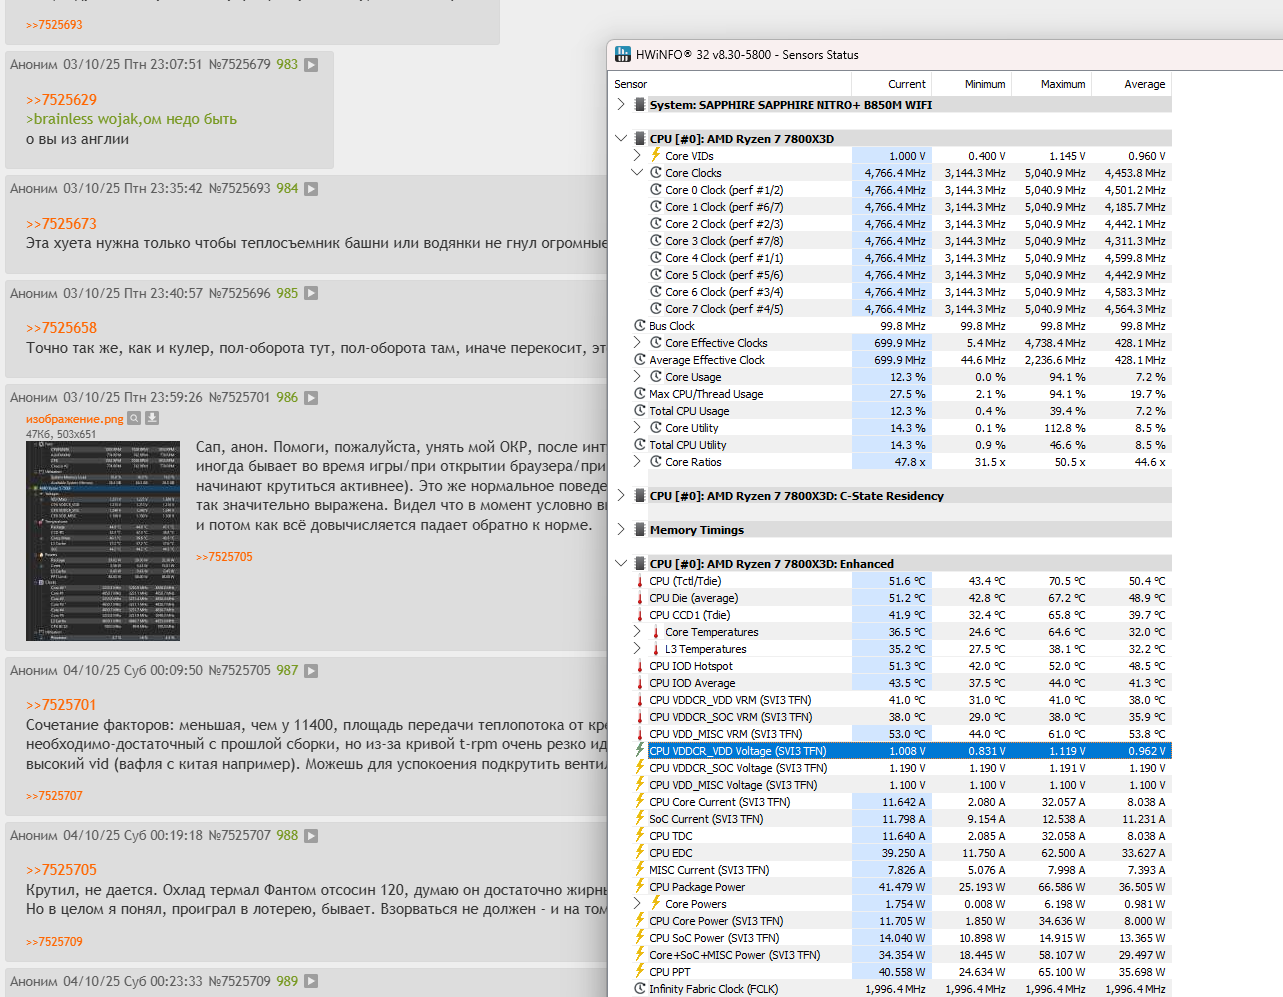1283x997 pixels.
Task: Expand the Core Temperatures group
Action: [637, 632]
